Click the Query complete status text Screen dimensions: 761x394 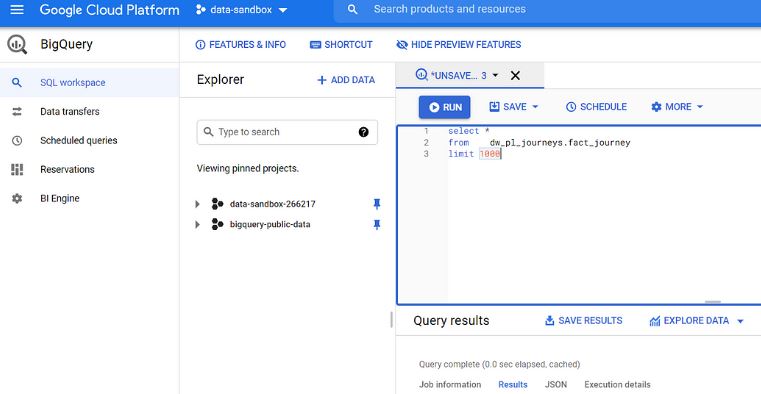click(x=499, y=364)
